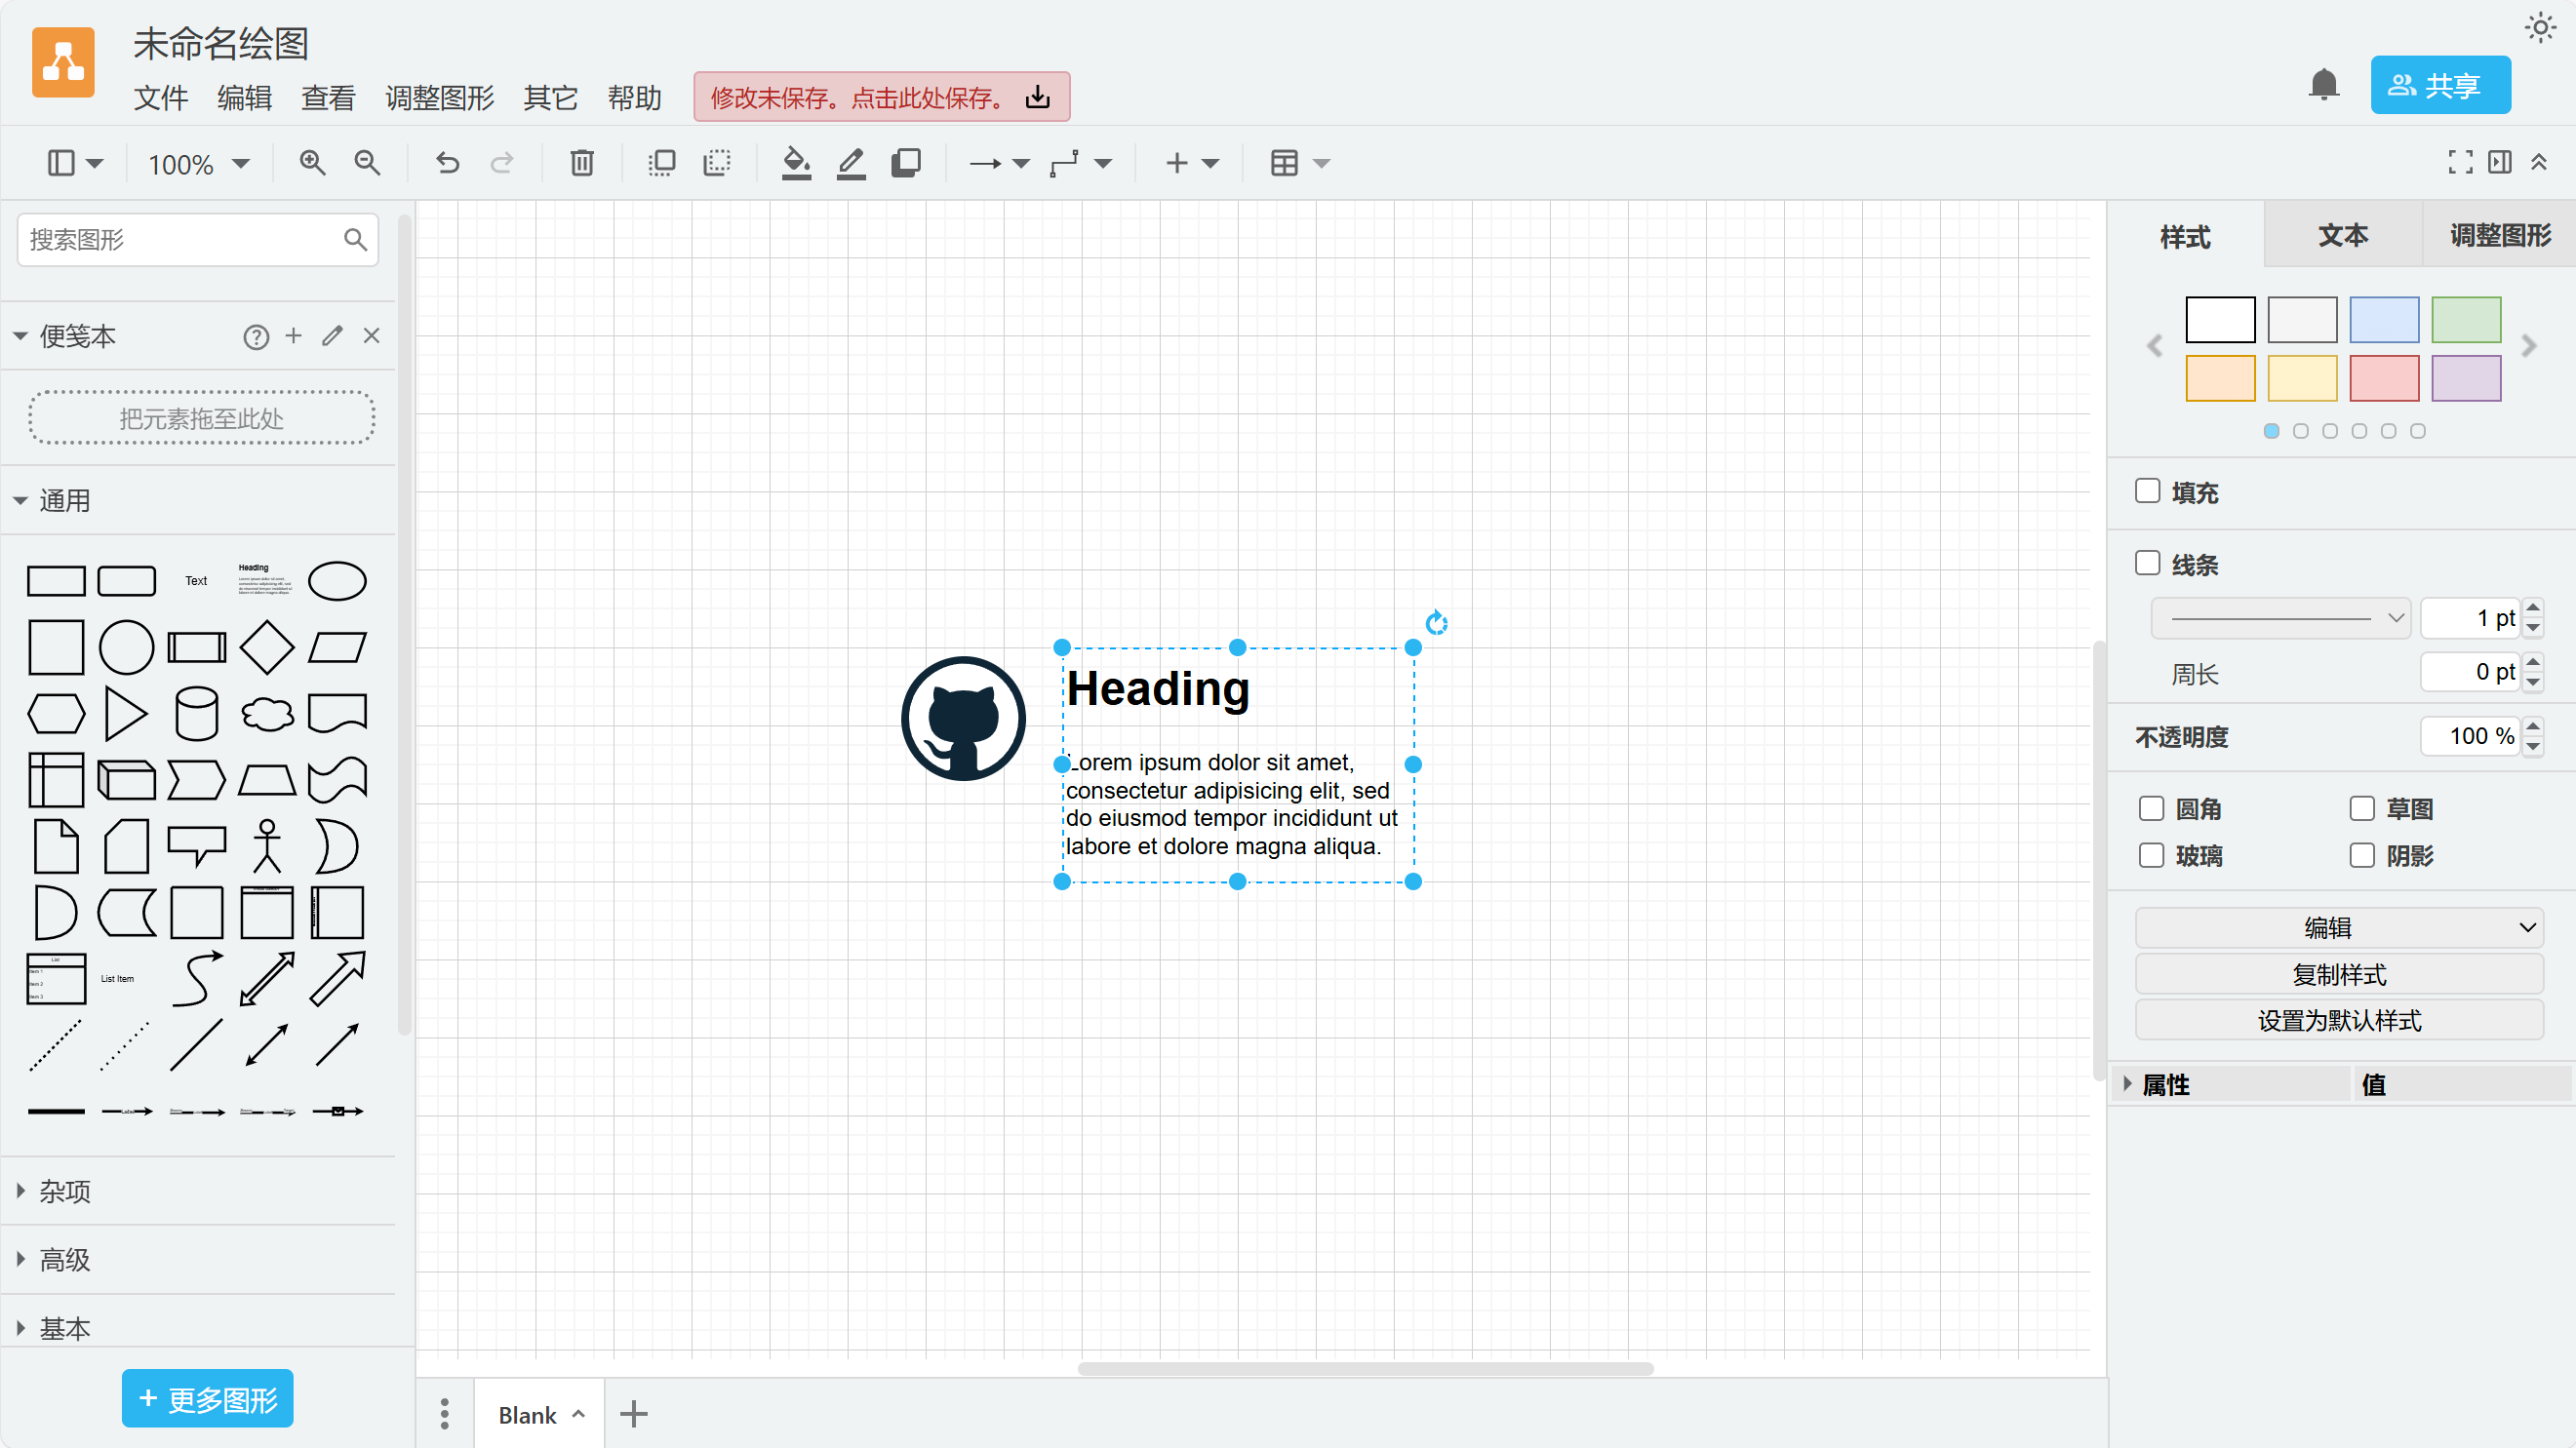Click the undo arrow icon
The width and height of the screenshot is (2576, 1448).
coord(447,163)
